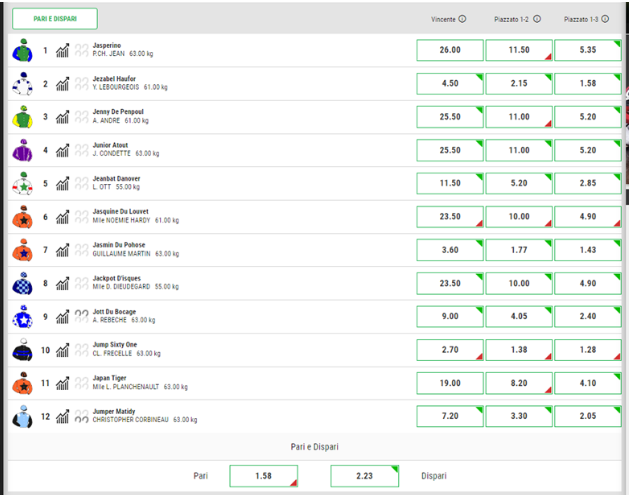This screenshot has height=495, width=631.
Task: Select the Vincente column header
Action: click(443, 19)
